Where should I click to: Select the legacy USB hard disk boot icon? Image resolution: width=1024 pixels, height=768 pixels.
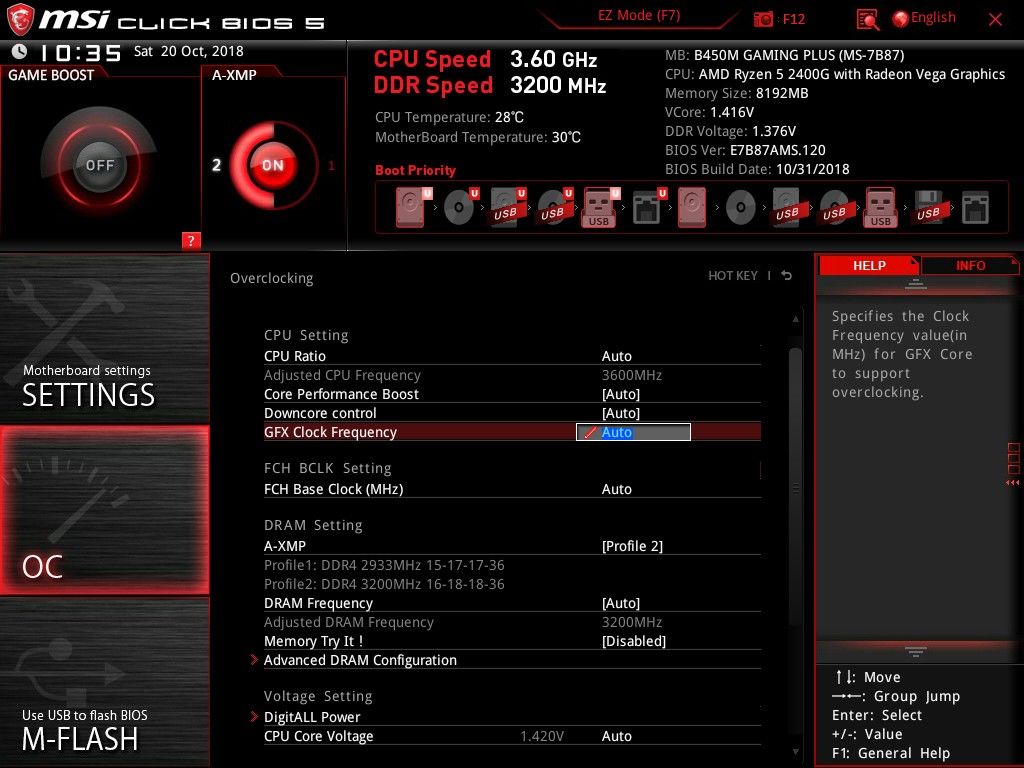pyautogui.click(x=788, y=208)
